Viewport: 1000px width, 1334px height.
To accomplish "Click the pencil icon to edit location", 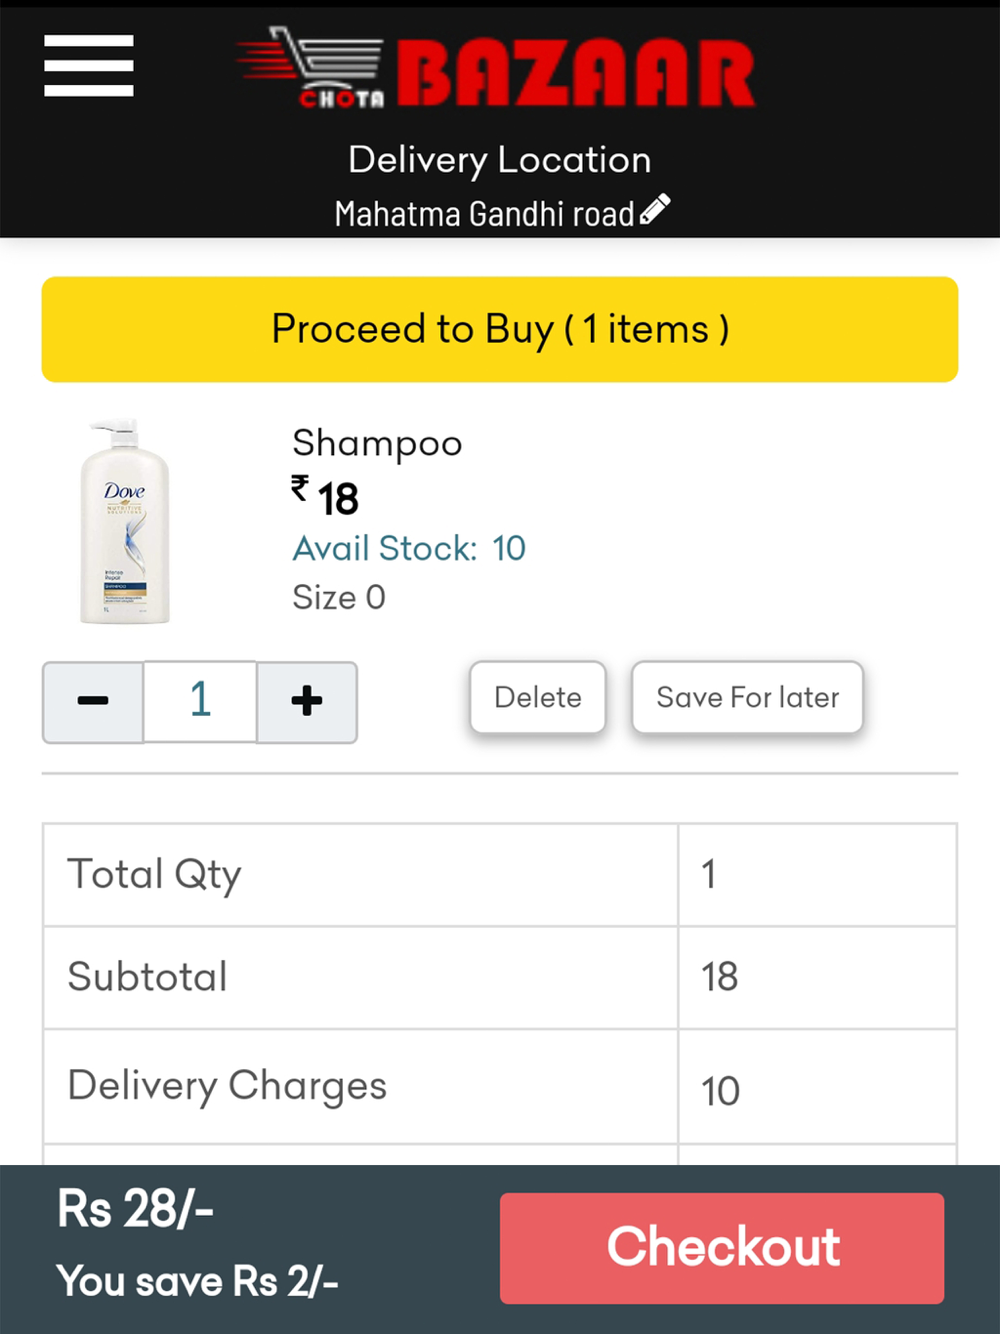I will (x=655, y=210).
